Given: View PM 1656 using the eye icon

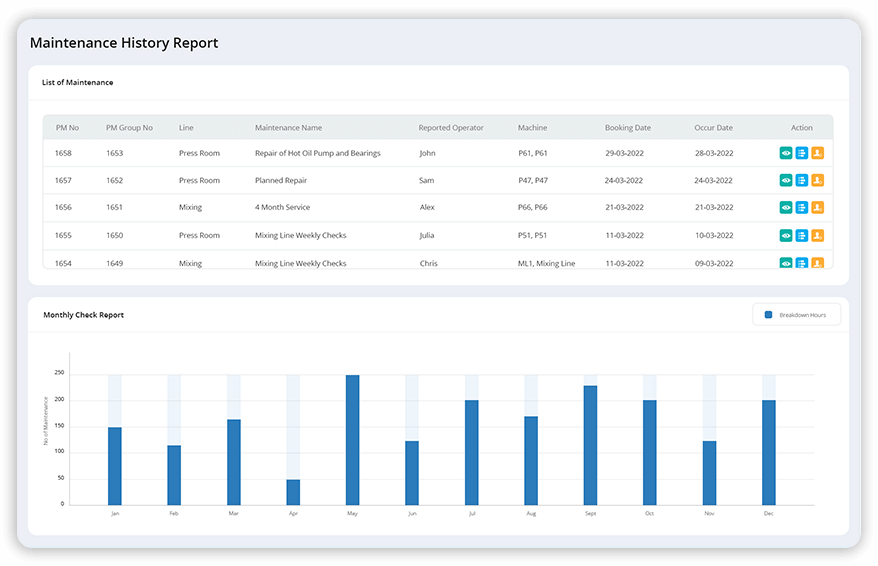Looking at the screenshot, I should coord(786,208).
